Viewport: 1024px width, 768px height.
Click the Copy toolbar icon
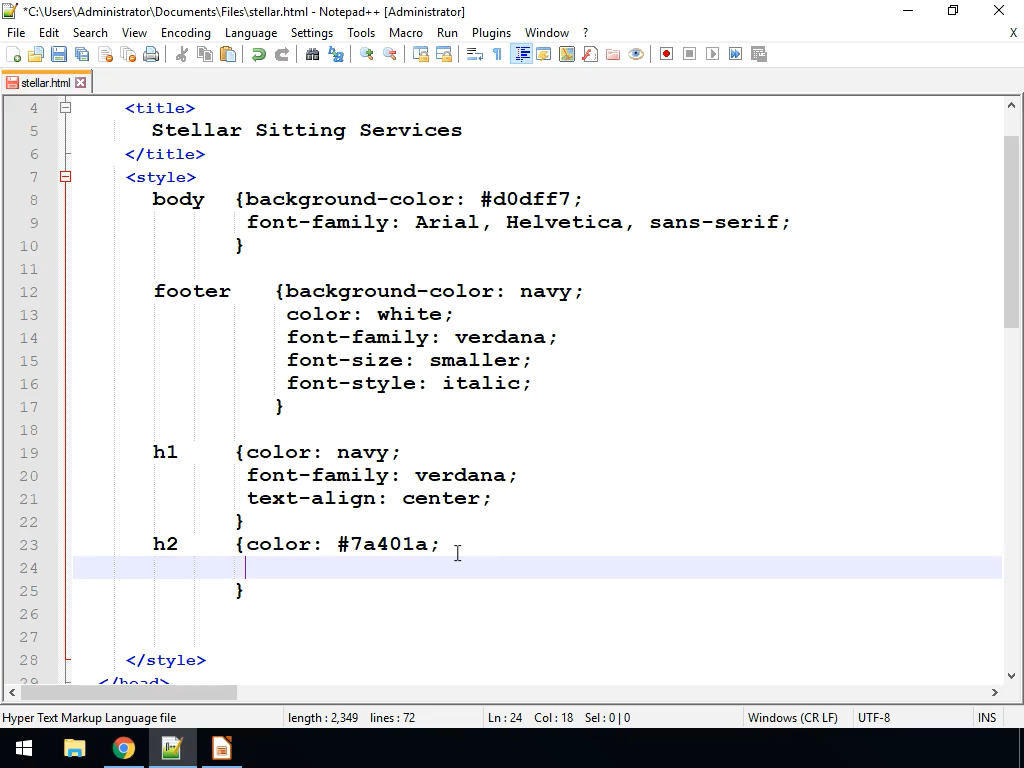pyautogui.click(x=204, y=54)
